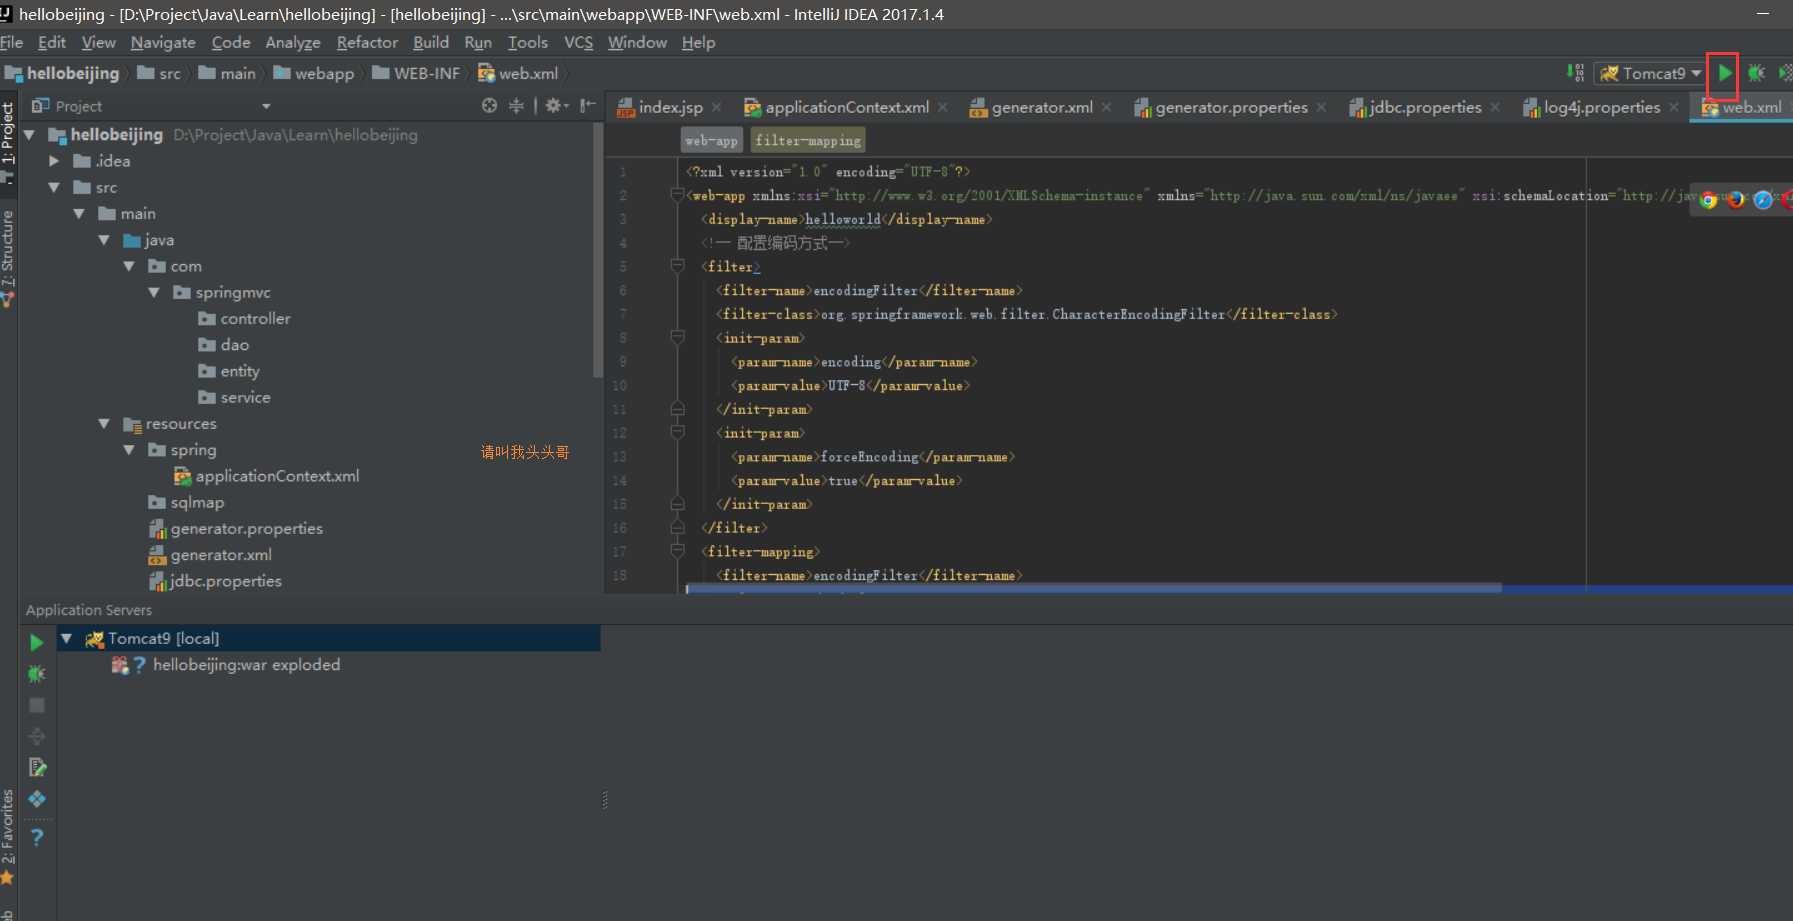Expand the .idea folder

pyautogui.click(x=55, y=160)
